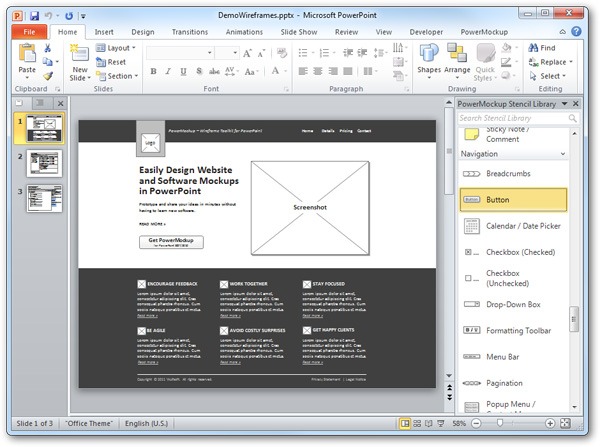Open the File tab
This screenshot has width=600, height=447.
click(29, 32)
